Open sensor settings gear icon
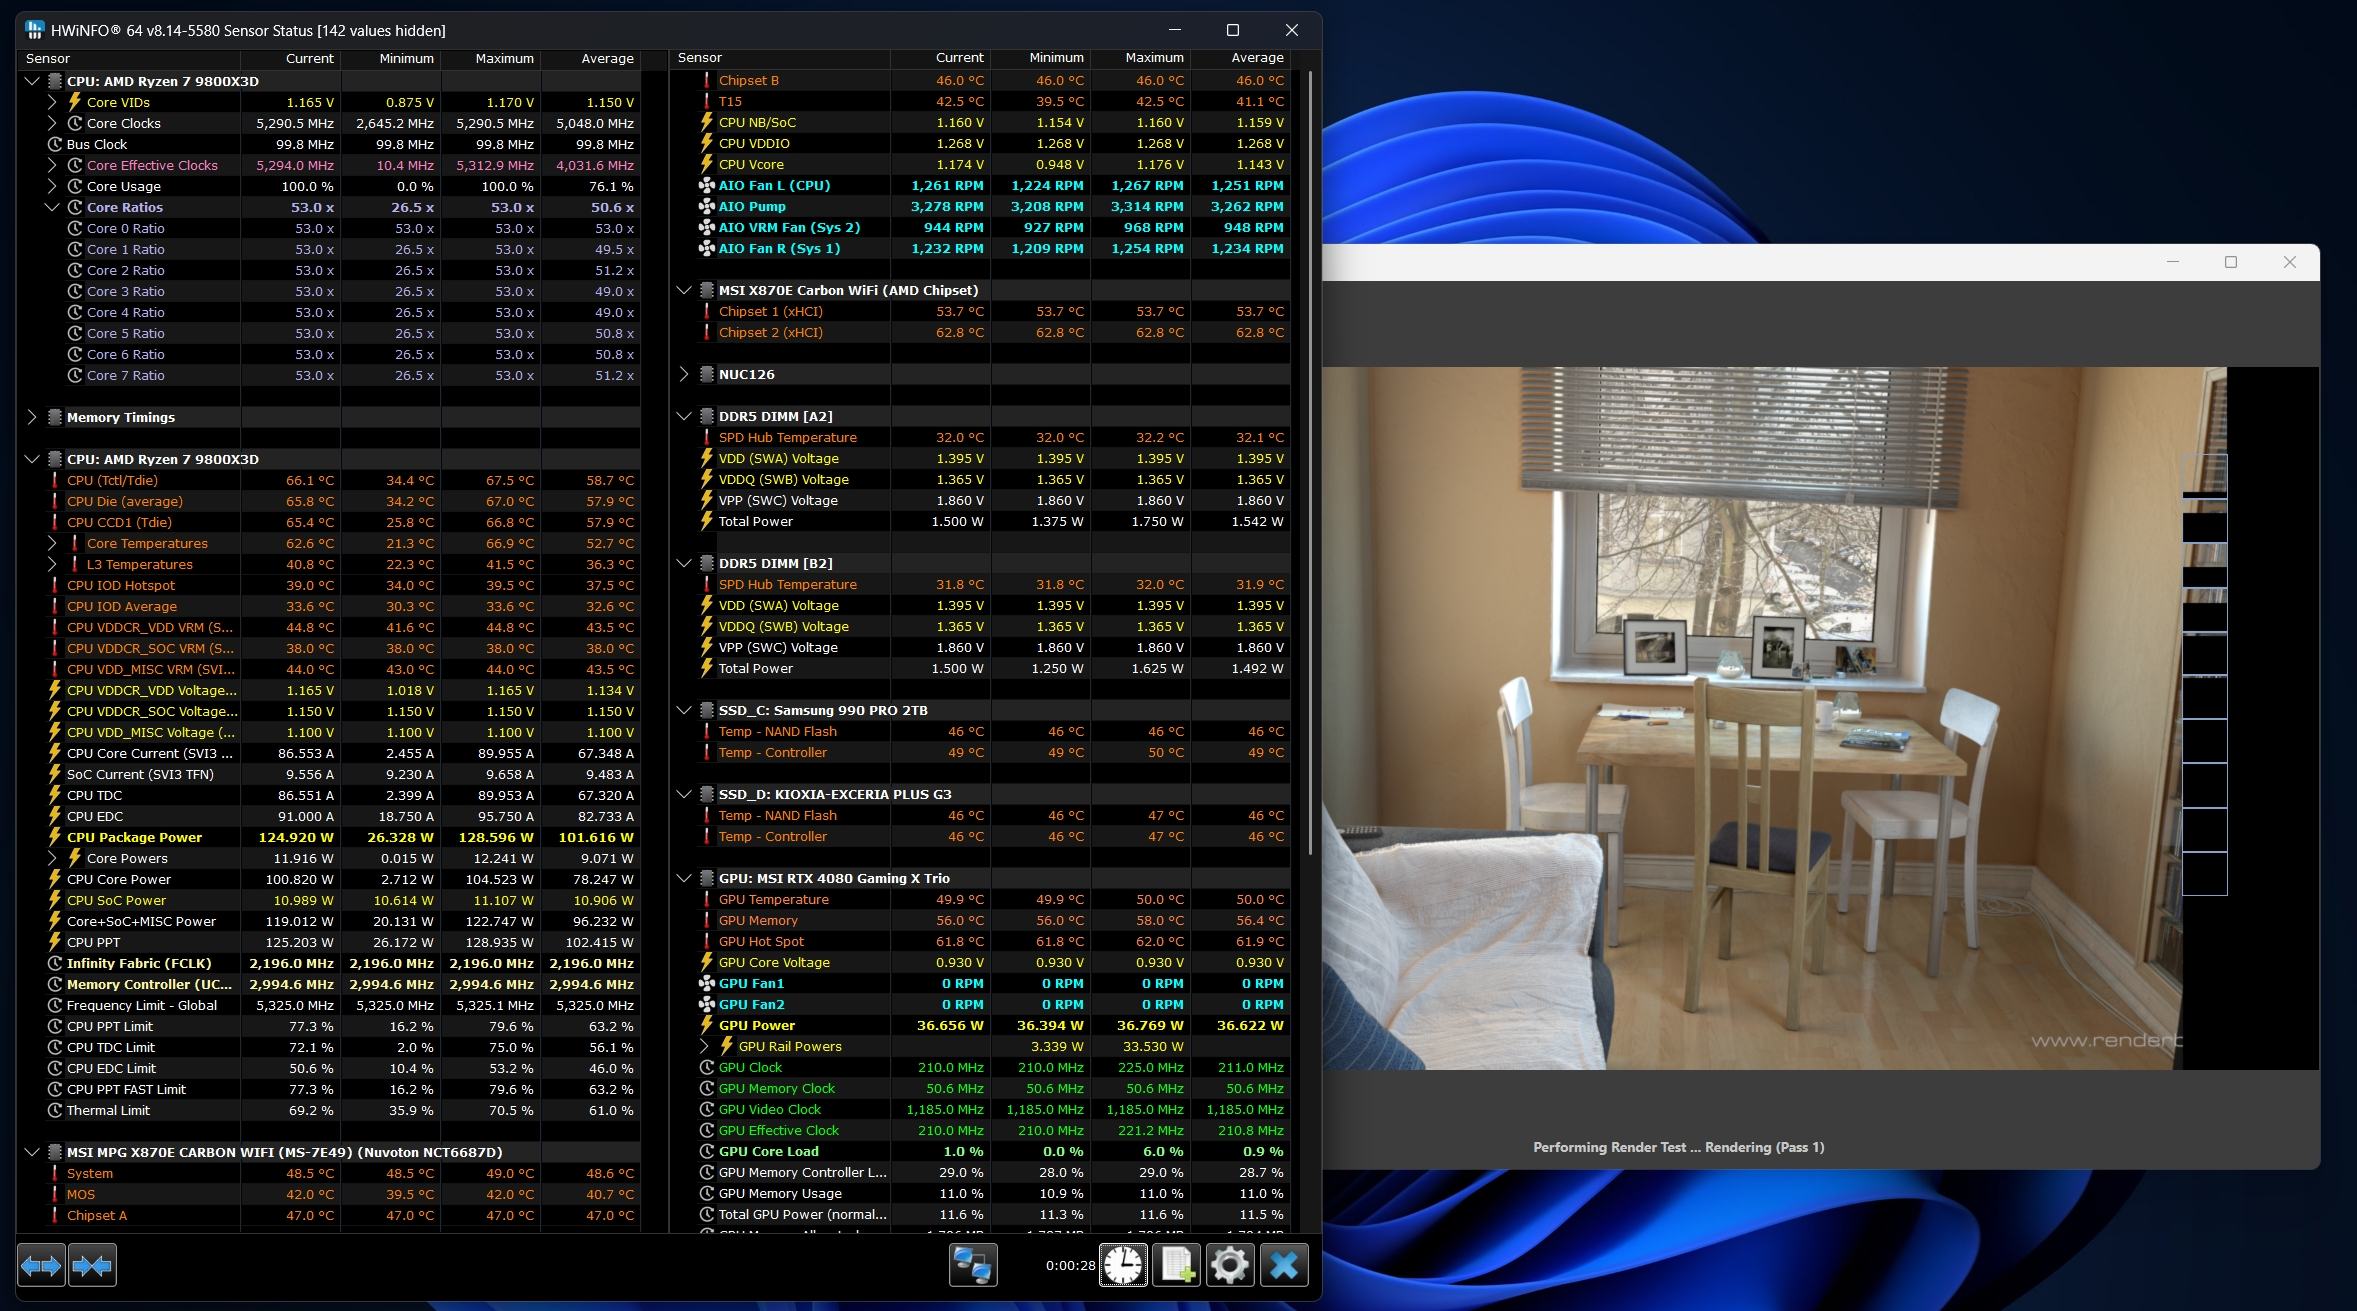Viewport: 2357px width, 1311px height. [1229, 1265]
